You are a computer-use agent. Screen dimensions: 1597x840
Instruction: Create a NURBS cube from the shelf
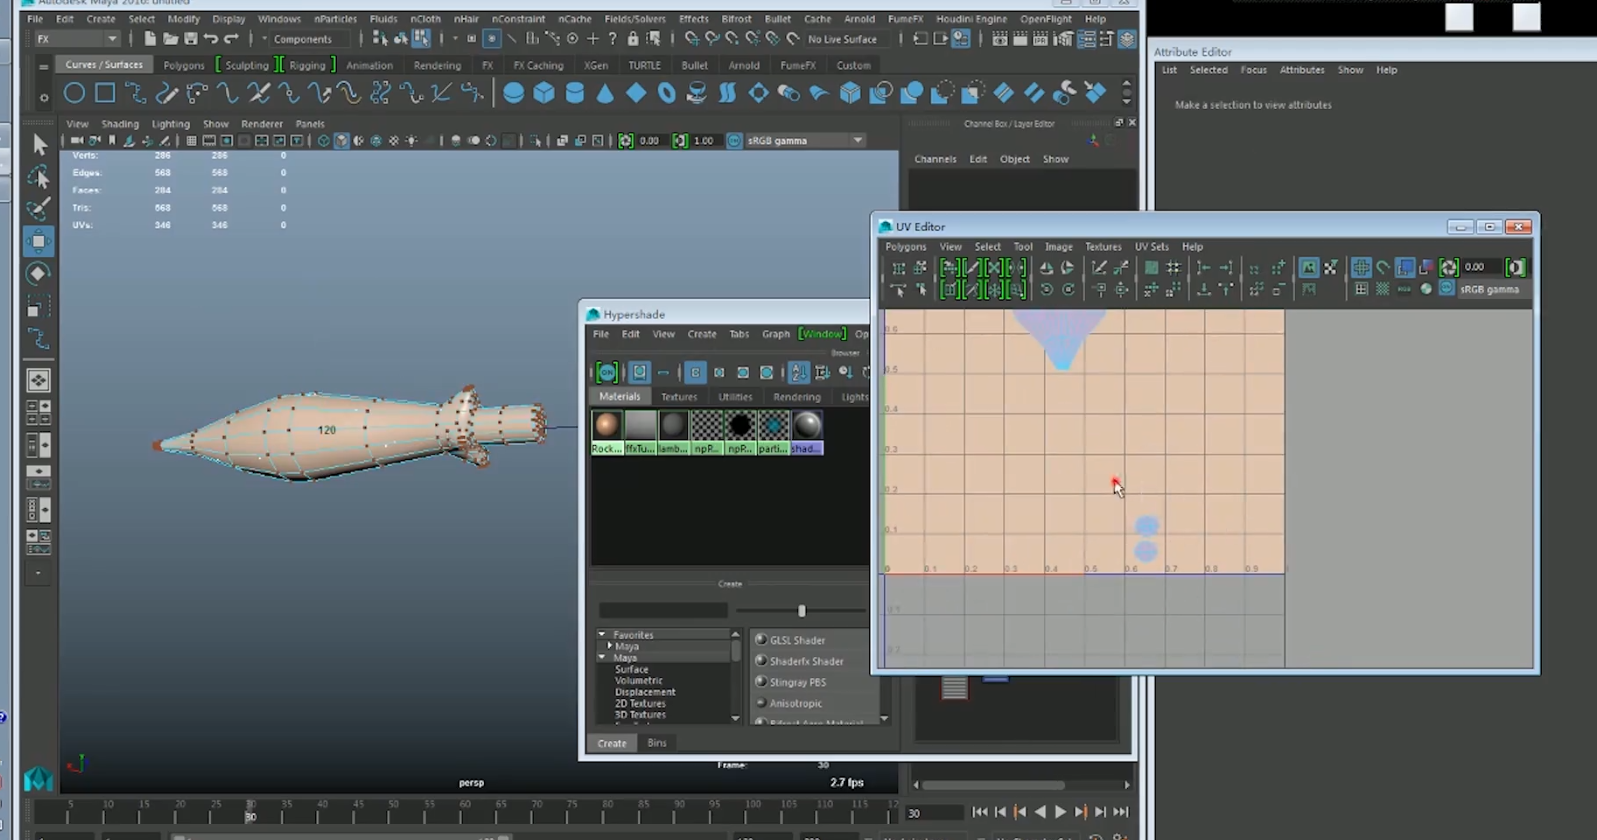coord(544,93)
